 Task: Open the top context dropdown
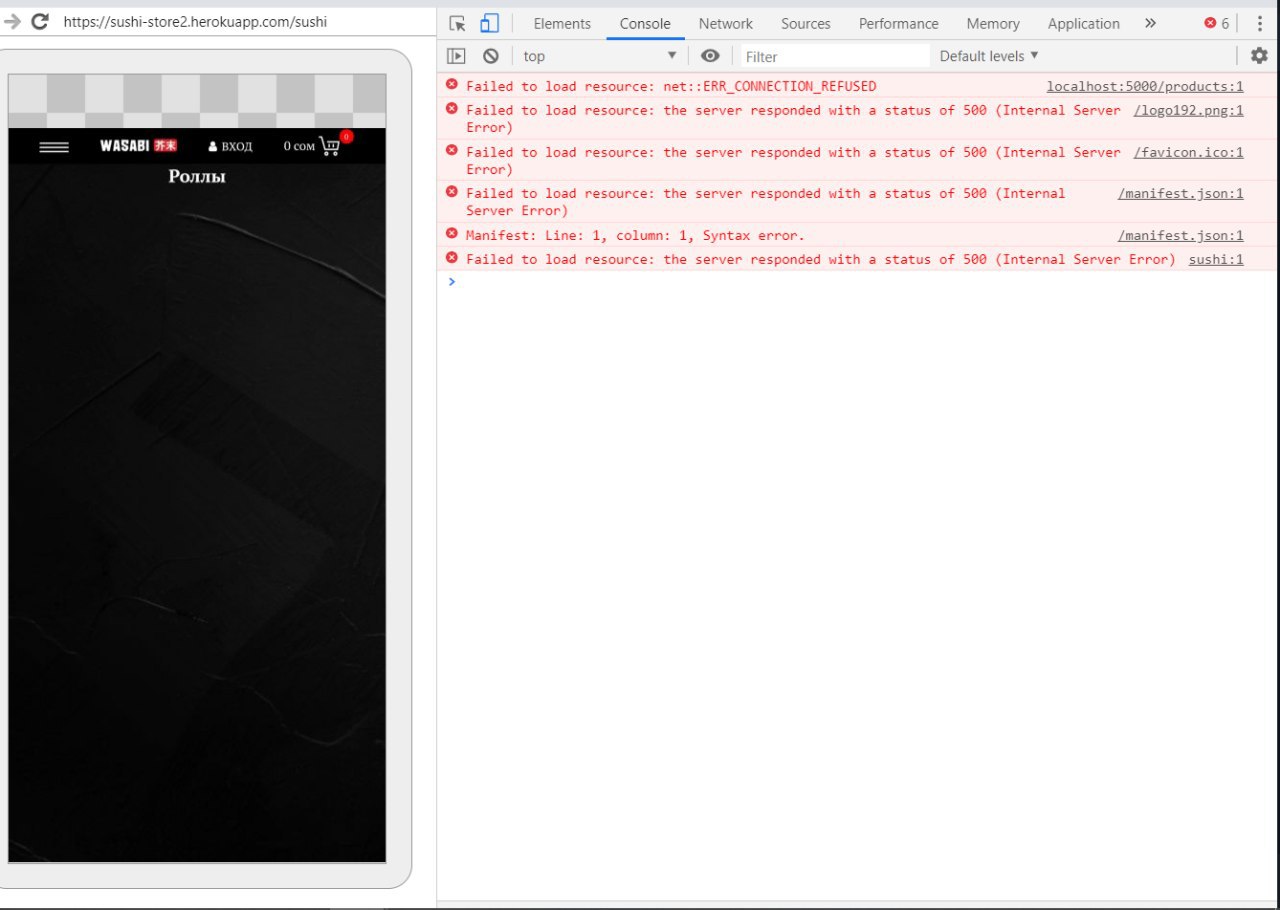[x=599, y=56]
